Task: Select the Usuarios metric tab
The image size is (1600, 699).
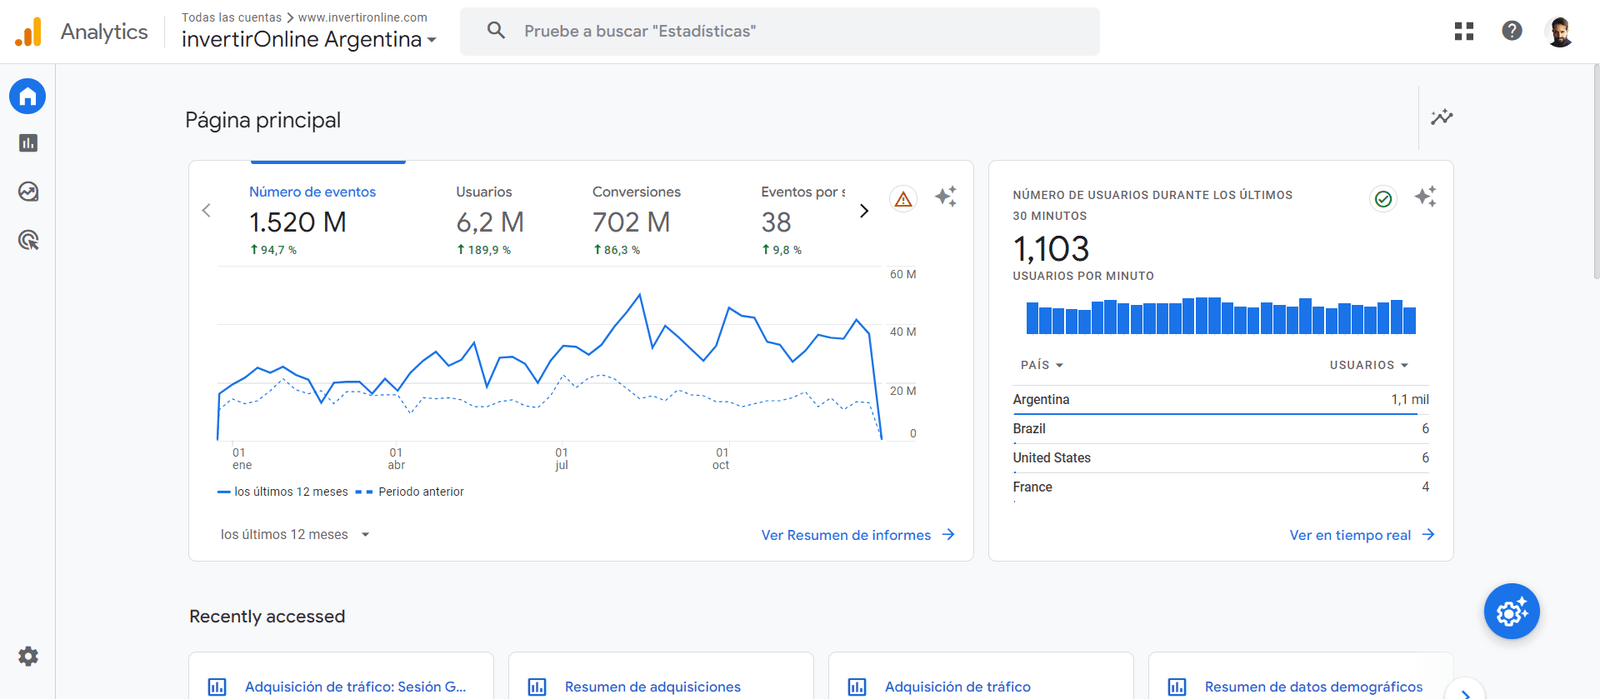Action: [490, 220]
